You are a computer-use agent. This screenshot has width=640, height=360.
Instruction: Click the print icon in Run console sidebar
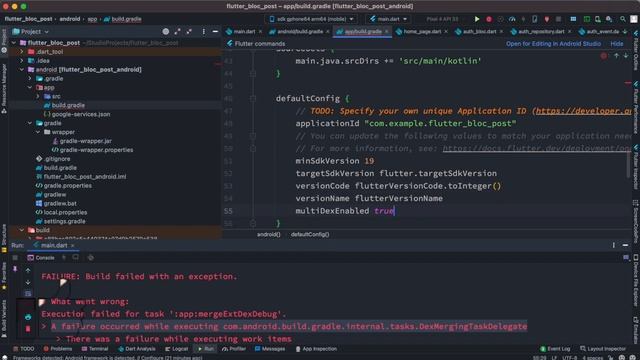coord(28,317)
